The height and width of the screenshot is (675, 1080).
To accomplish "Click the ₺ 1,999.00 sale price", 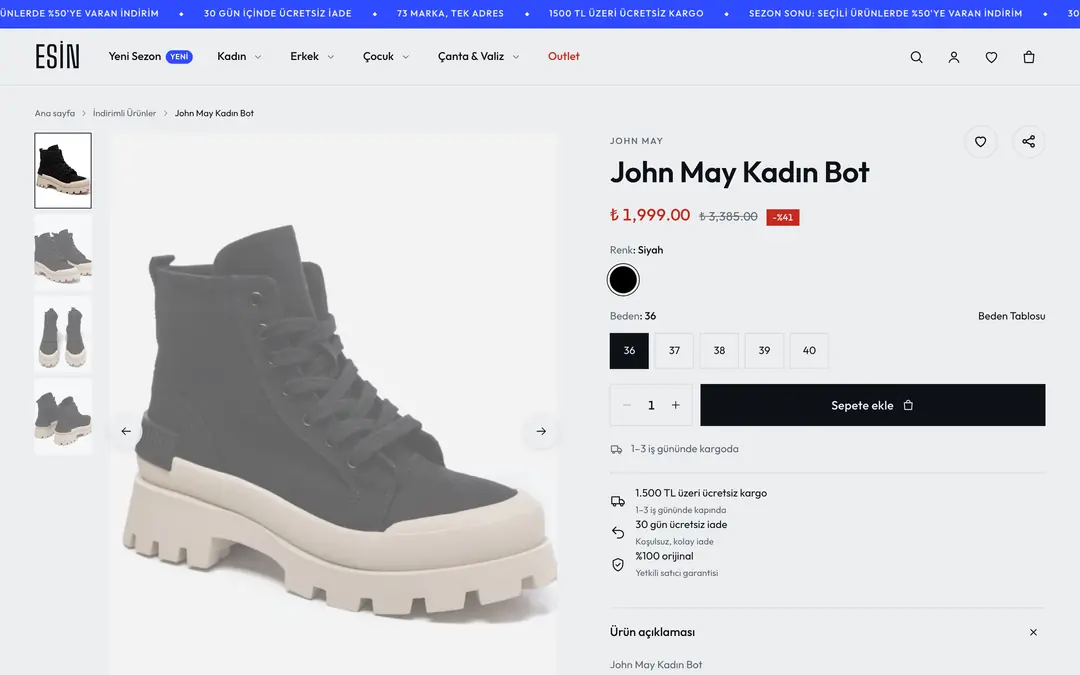I will pos(650,215).
